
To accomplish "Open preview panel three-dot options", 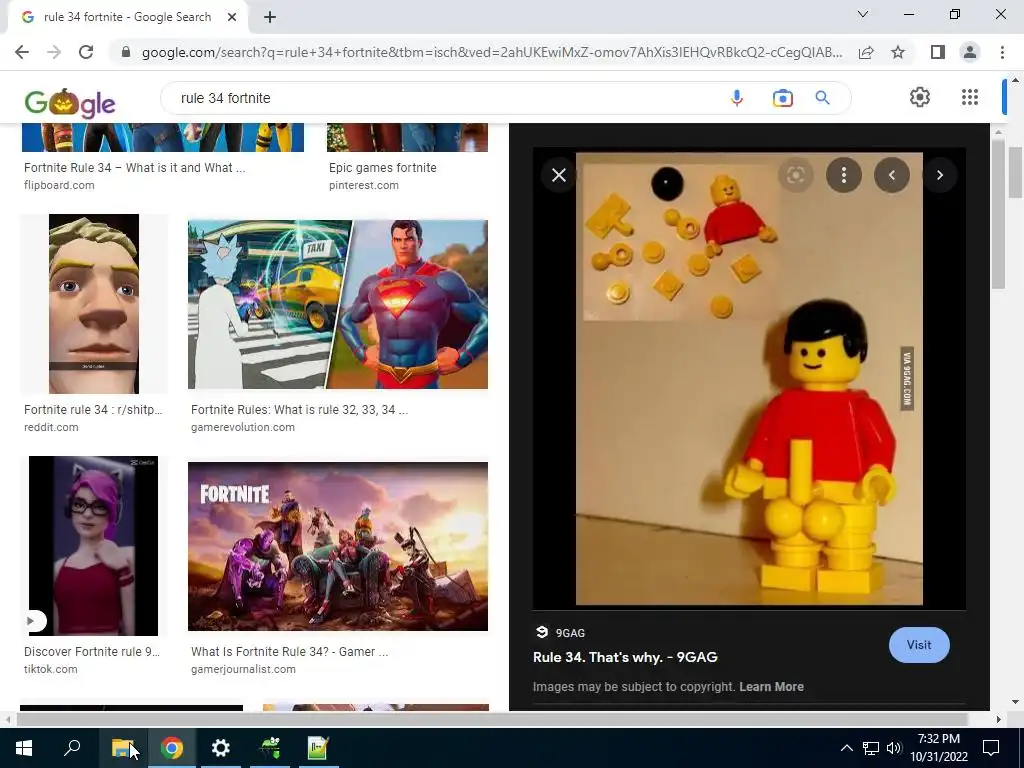I will [x=844, y=175].
